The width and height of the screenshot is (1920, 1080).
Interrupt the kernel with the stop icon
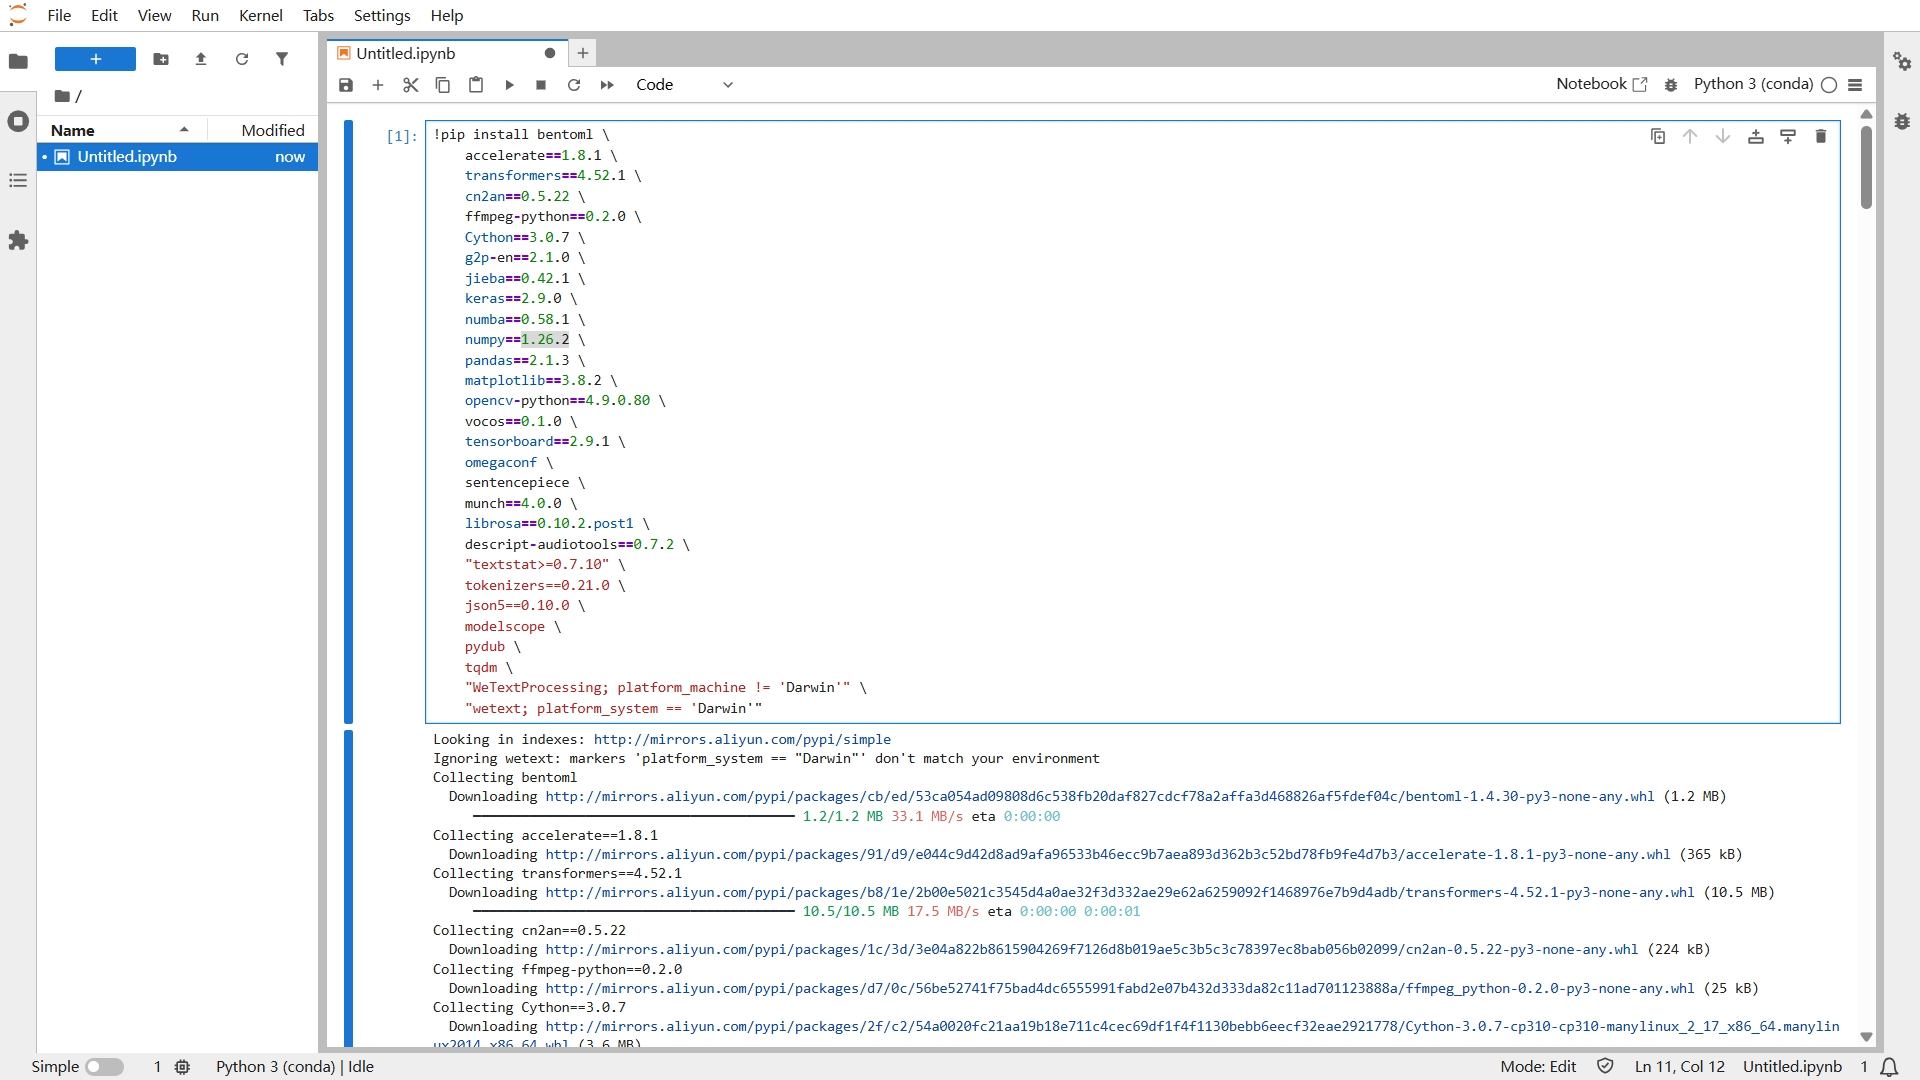pos(541,85)
